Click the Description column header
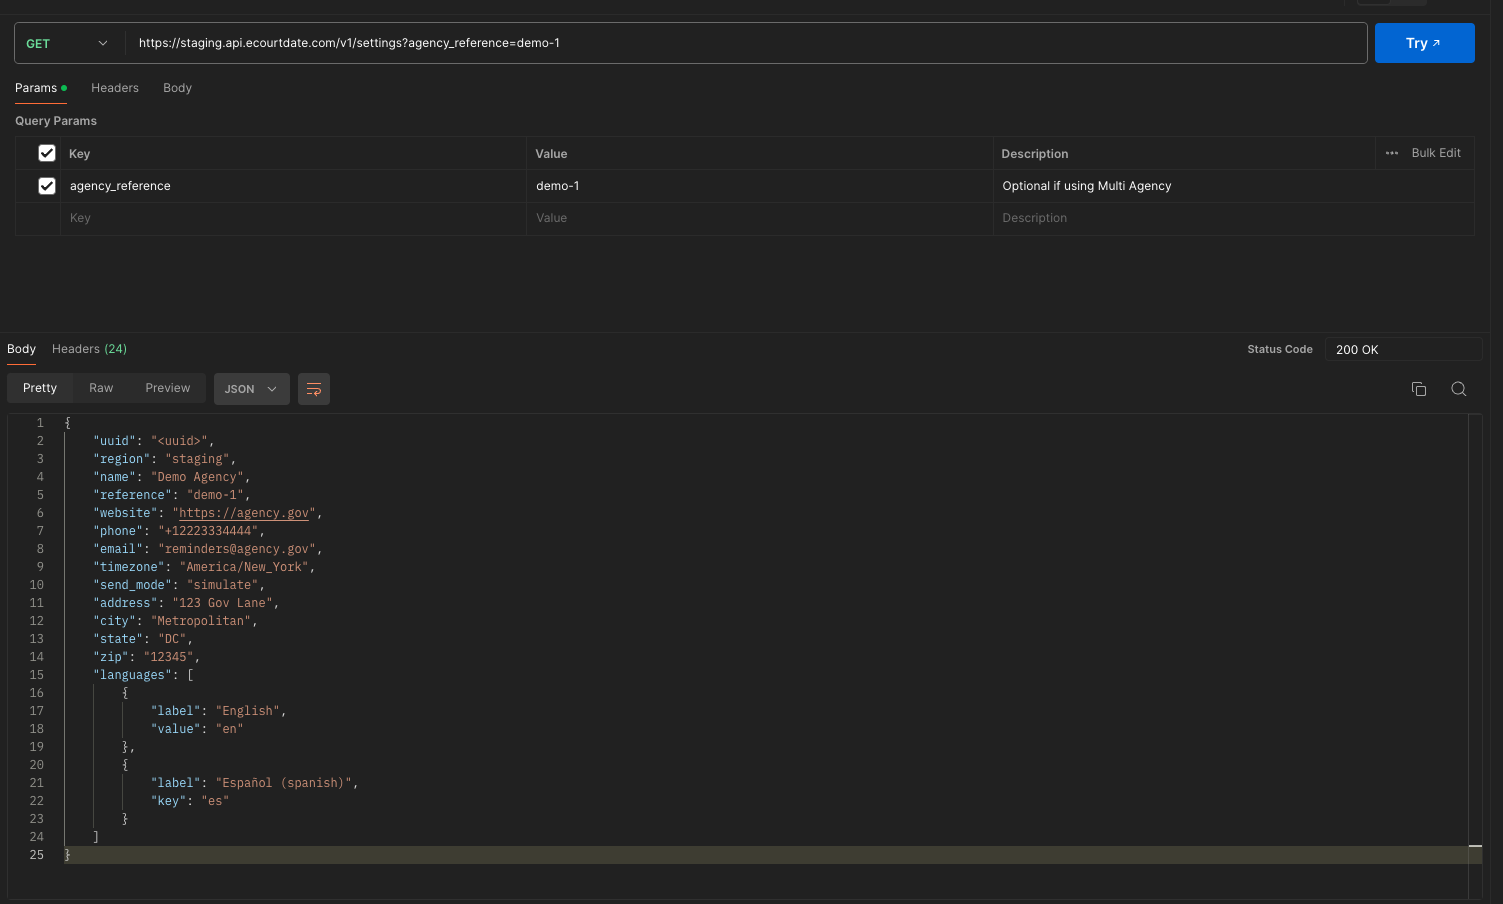 pos(1035,154)
